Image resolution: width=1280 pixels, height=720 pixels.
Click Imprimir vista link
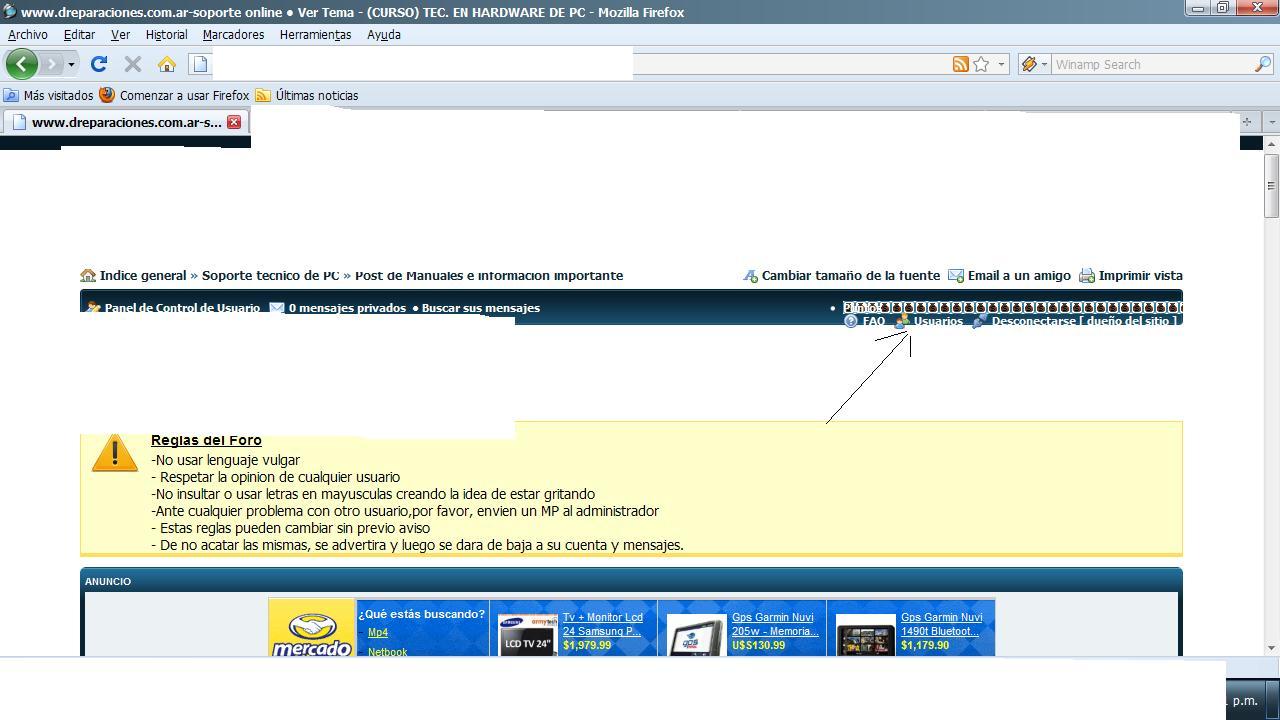[x=1139, y=275]
